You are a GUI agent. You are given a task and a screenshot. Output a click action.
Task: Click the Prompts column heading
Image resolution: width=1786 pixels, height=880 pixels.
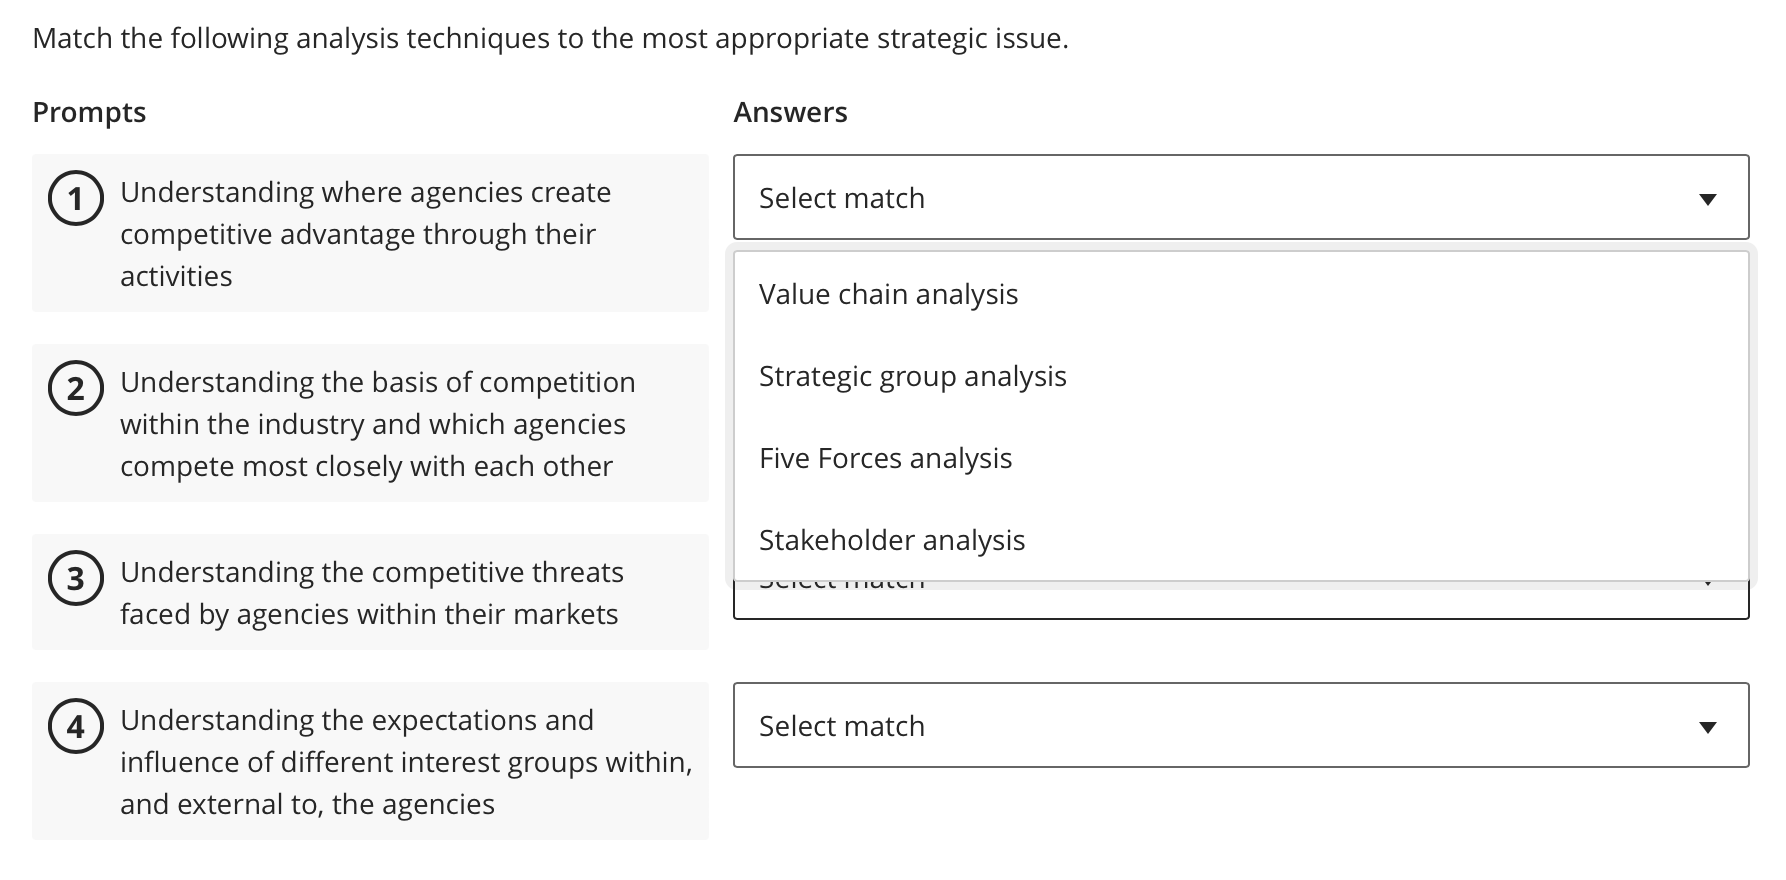[89, 112]
